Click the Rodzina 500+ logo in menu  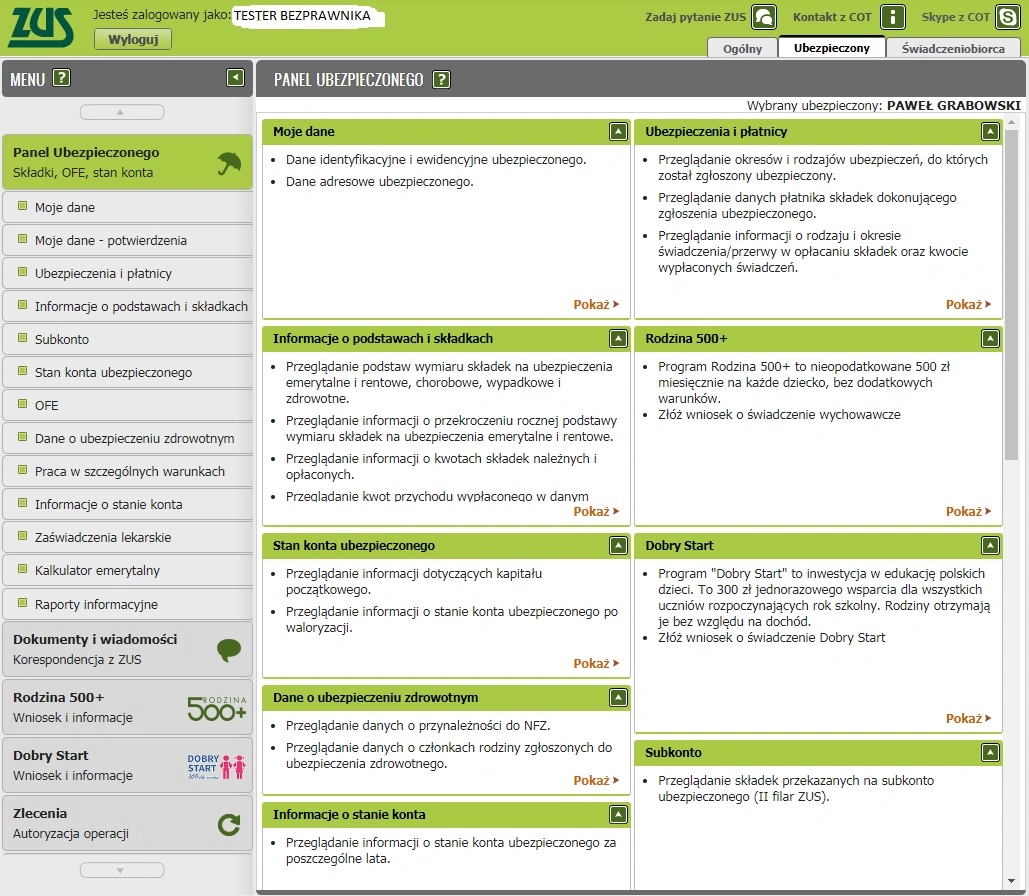click(x=217, y=708)
